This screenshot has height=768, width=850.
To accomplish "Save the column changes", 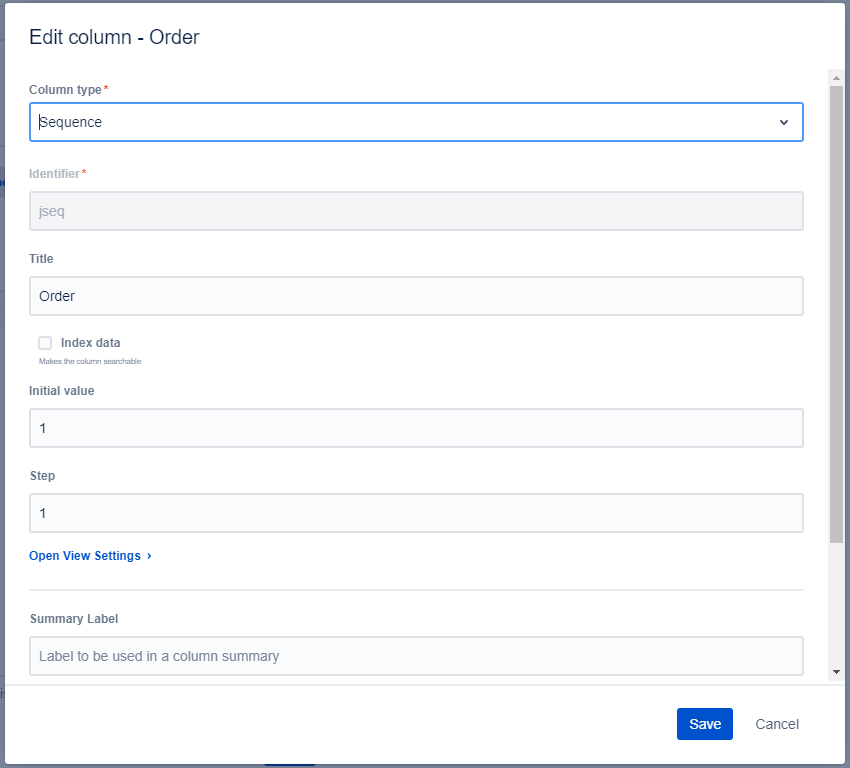I will (704, 724).
